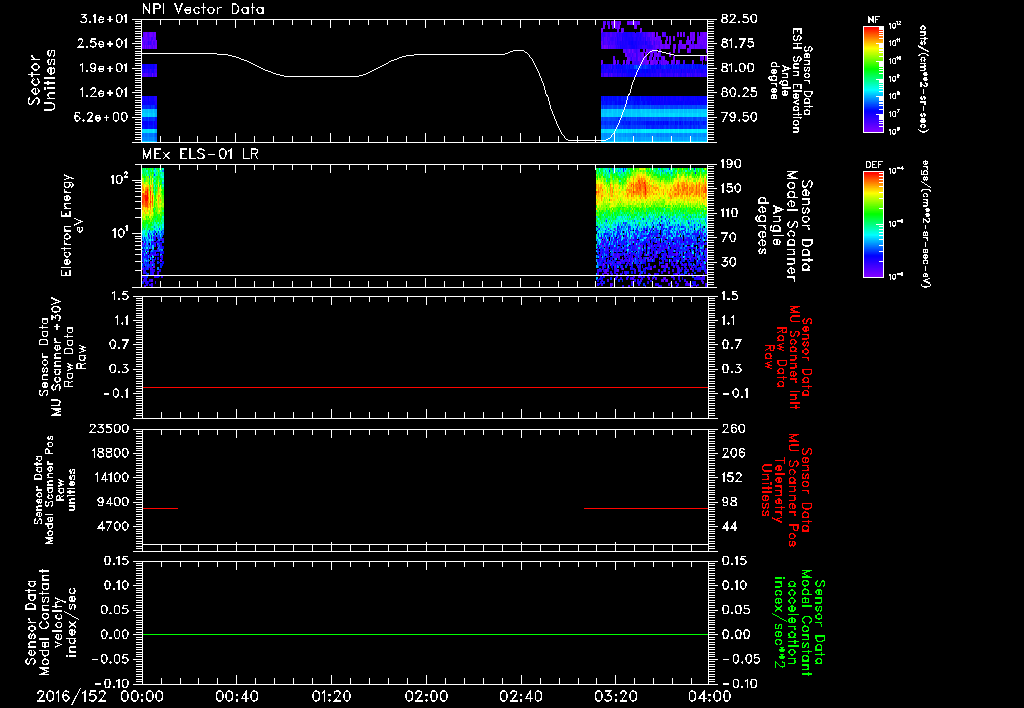This screenshot has width=1024, height=708.
Task: Click the cnts/(cm**2-sr-sec) units label
Action: tap(923, 78)
